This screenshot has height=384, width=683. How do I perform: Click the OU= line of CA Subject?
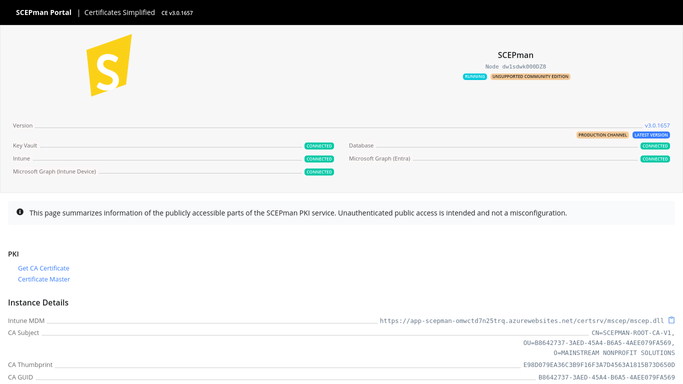(599, 343)
